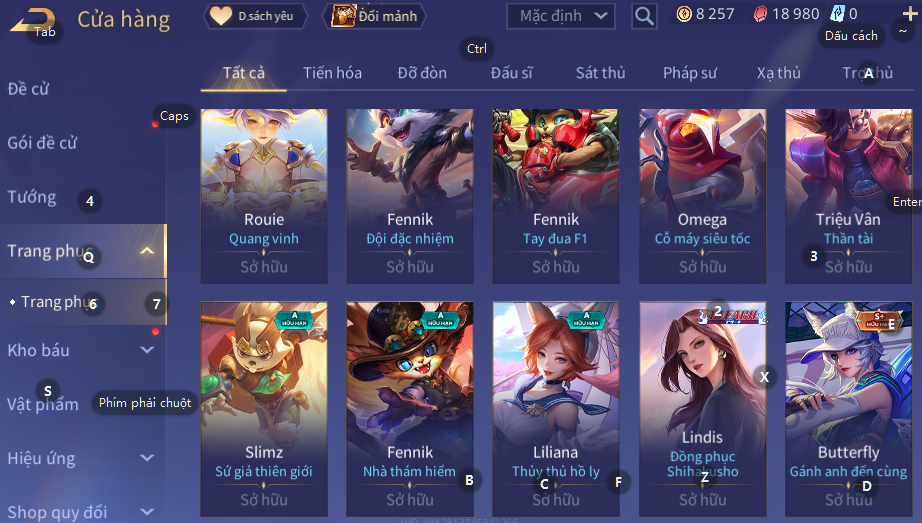Click the heart icon for favorites list
This screenshot has height=523, width=922.
221,16
